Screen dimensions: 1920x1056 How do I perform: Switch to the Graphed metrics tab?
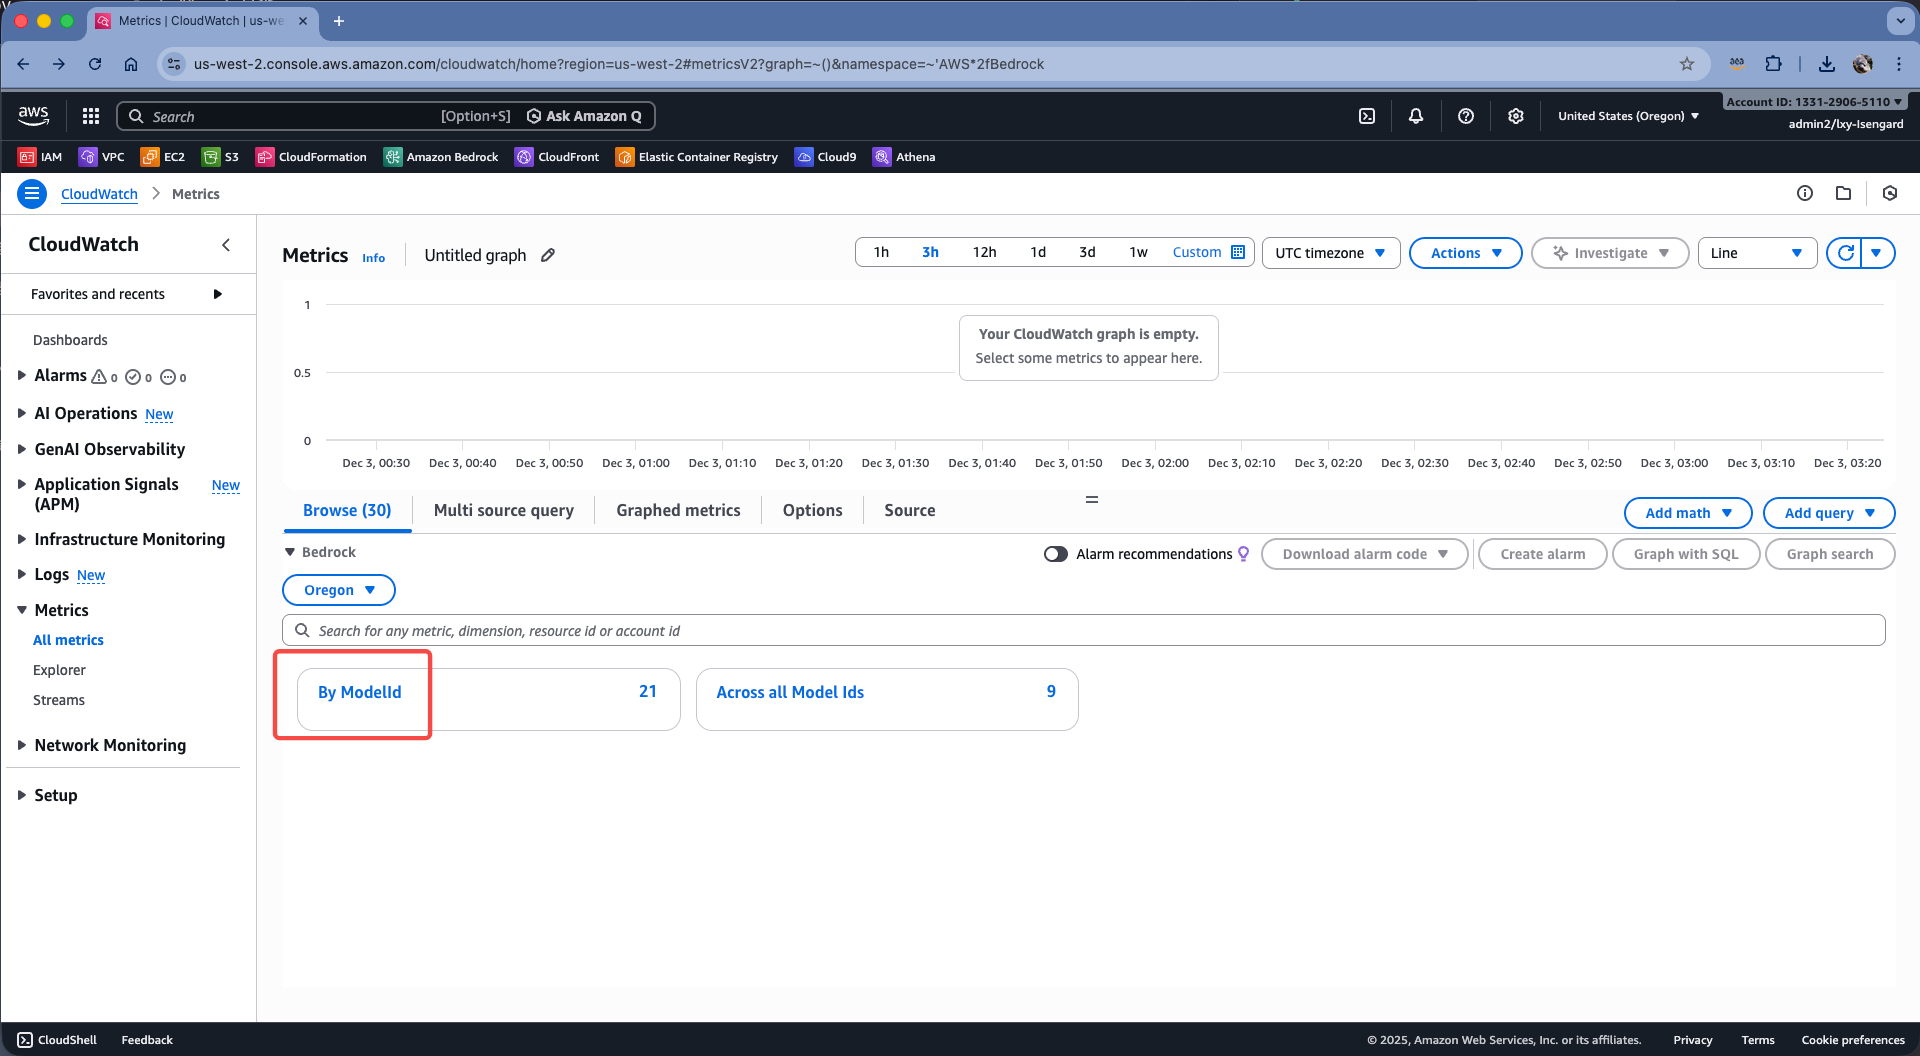coord(678,510)
